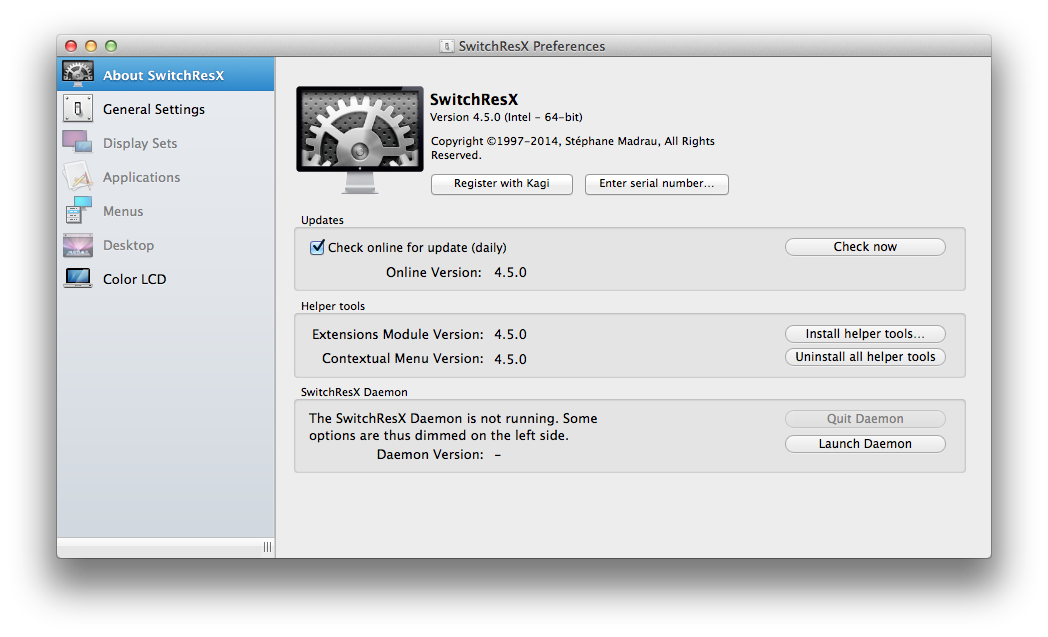Click Uninstall all helper tools

click(x=865, y=357)
